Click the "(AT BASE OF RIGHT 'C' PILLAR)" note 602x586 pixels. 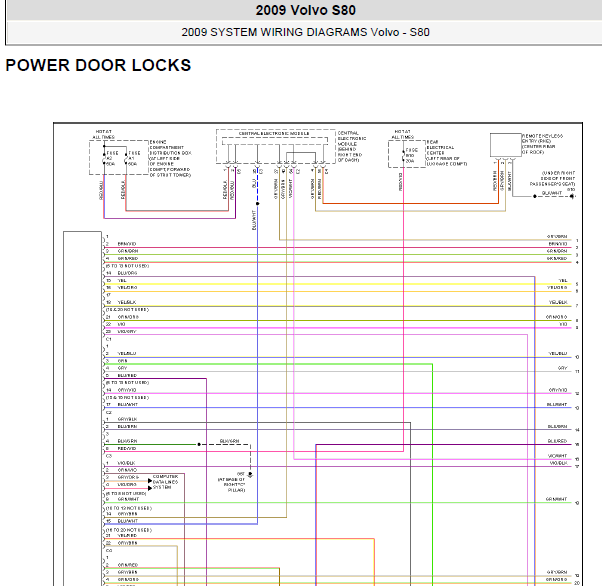(232, 485)
